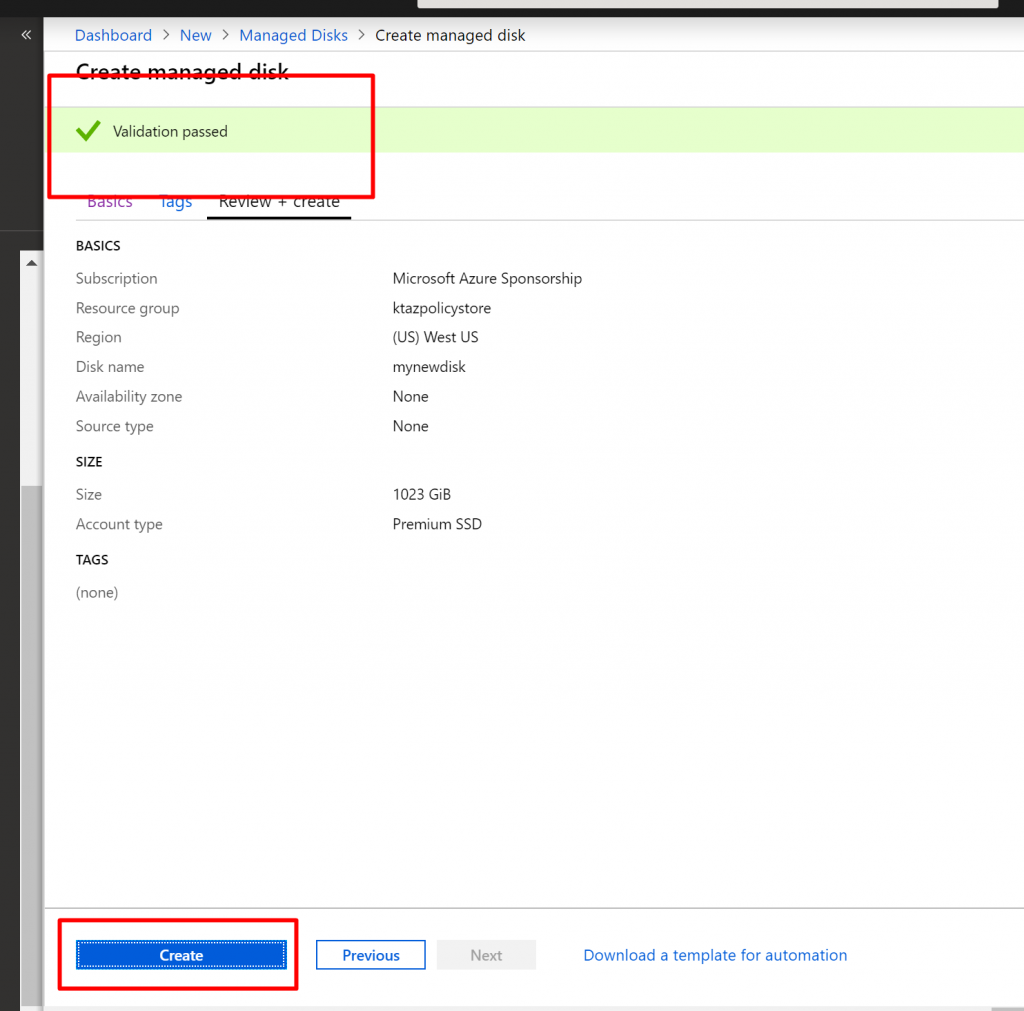The width and height of the screenshot is (1024, 1011).
Task: Open the New breadcrumb link
Action: pos(195,35)
